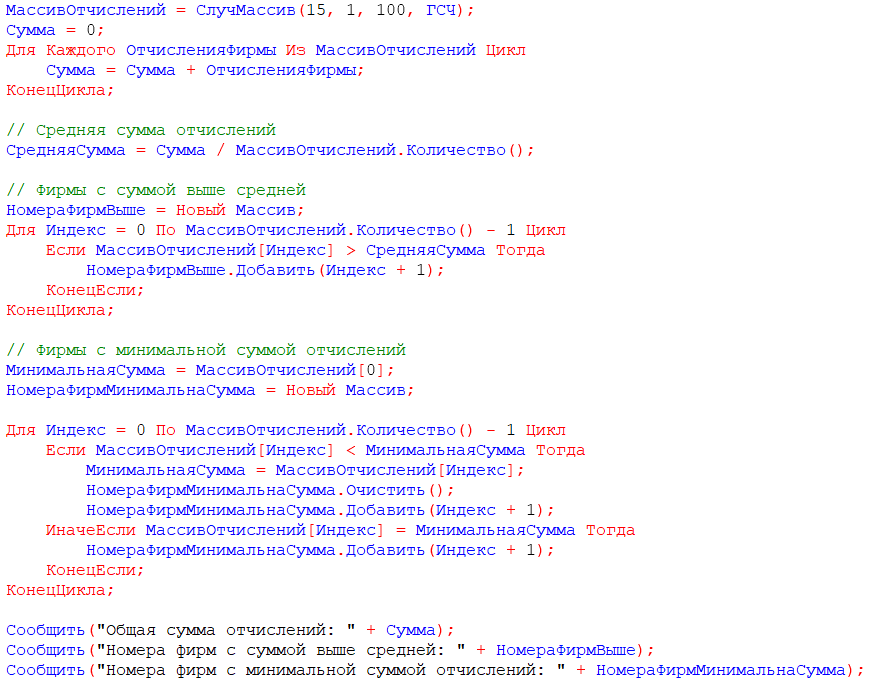Click the string "Номера фирм с суммой выше средней: "
This screenshot has height=692, width=884.
click(281, 650)
